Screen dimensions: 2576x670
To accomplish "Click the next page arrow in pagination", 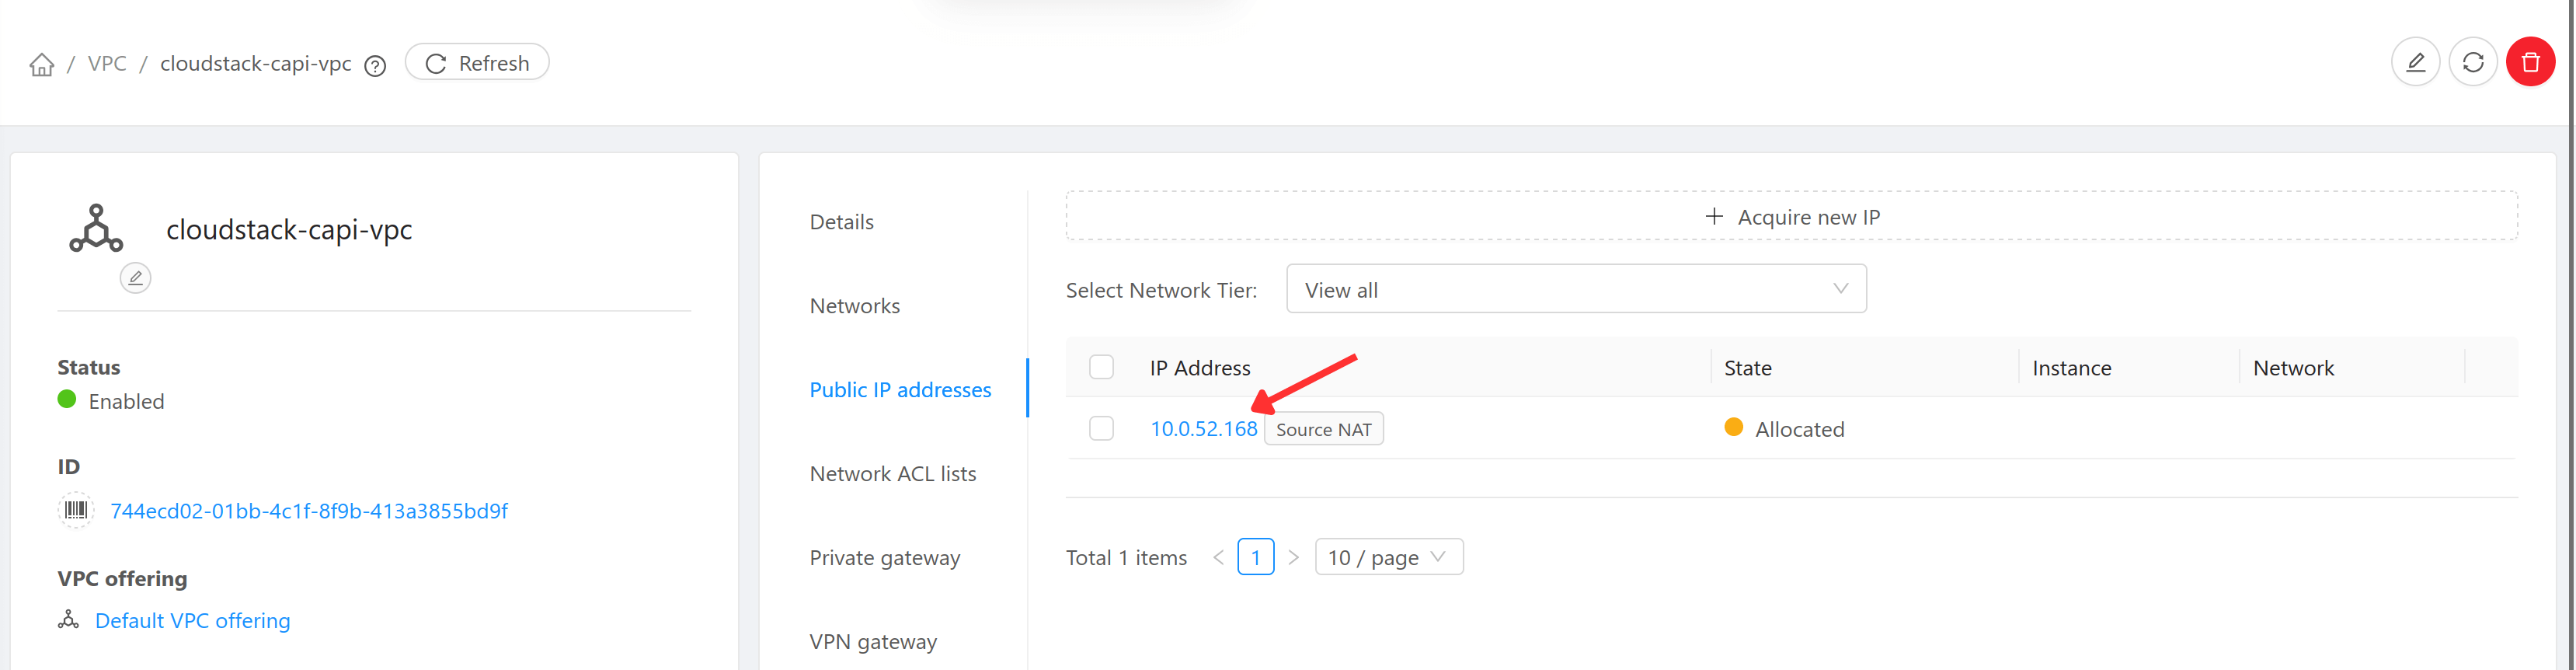I will tap(1293, 557).
